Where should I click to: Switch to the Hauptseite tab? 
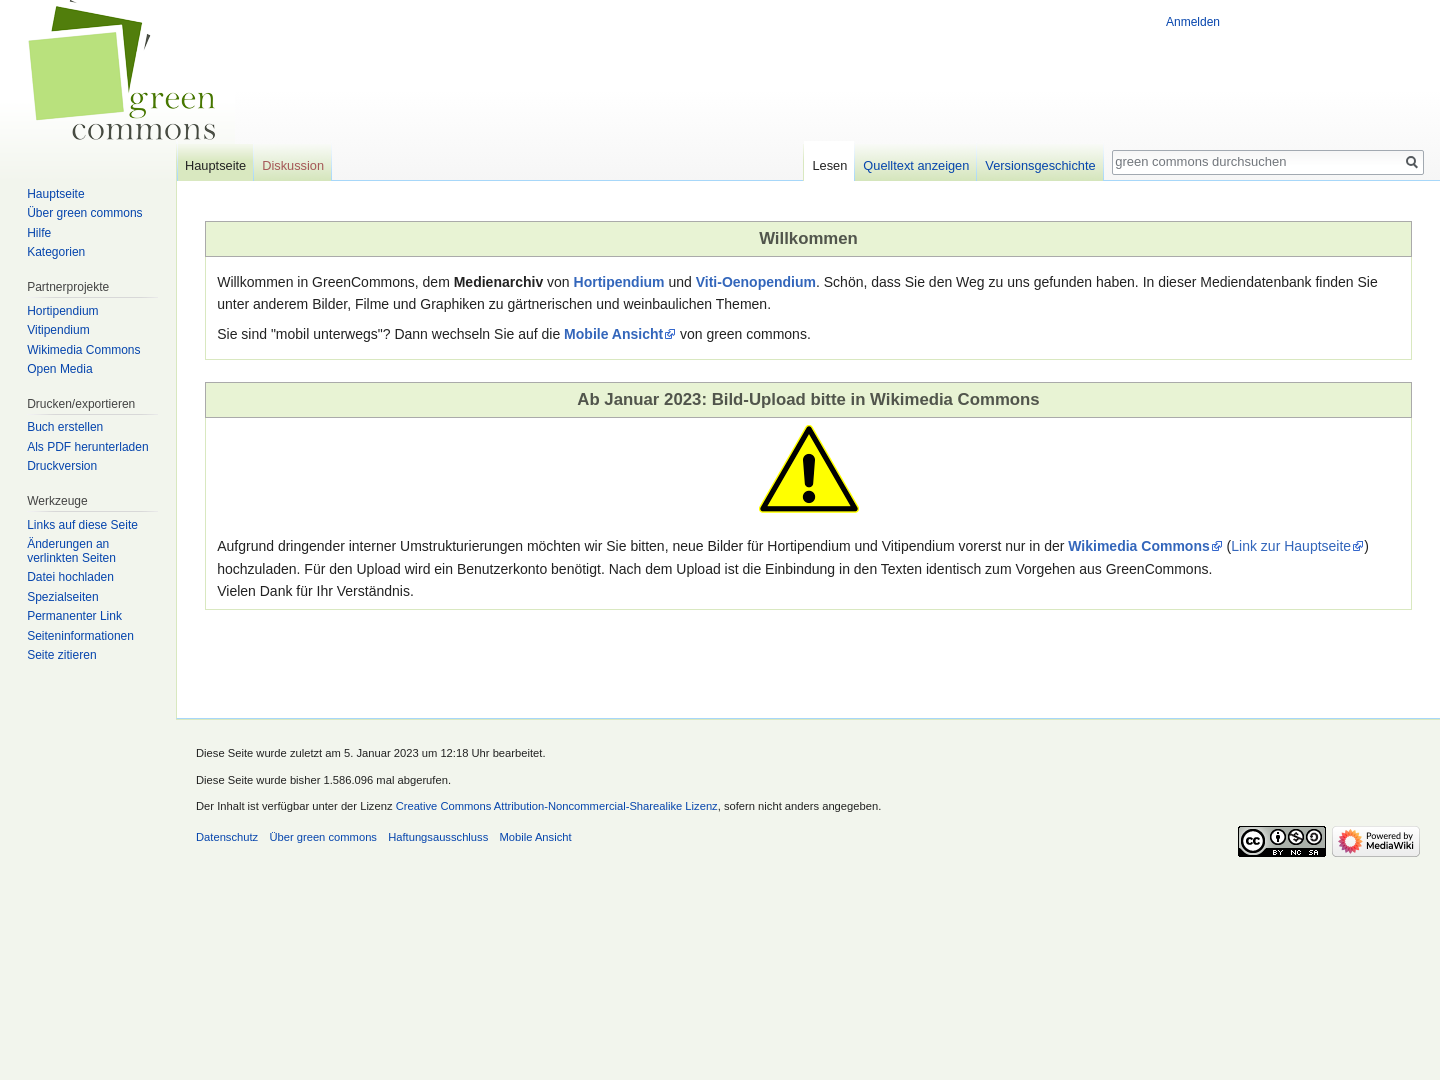click(x=215, y=166)
